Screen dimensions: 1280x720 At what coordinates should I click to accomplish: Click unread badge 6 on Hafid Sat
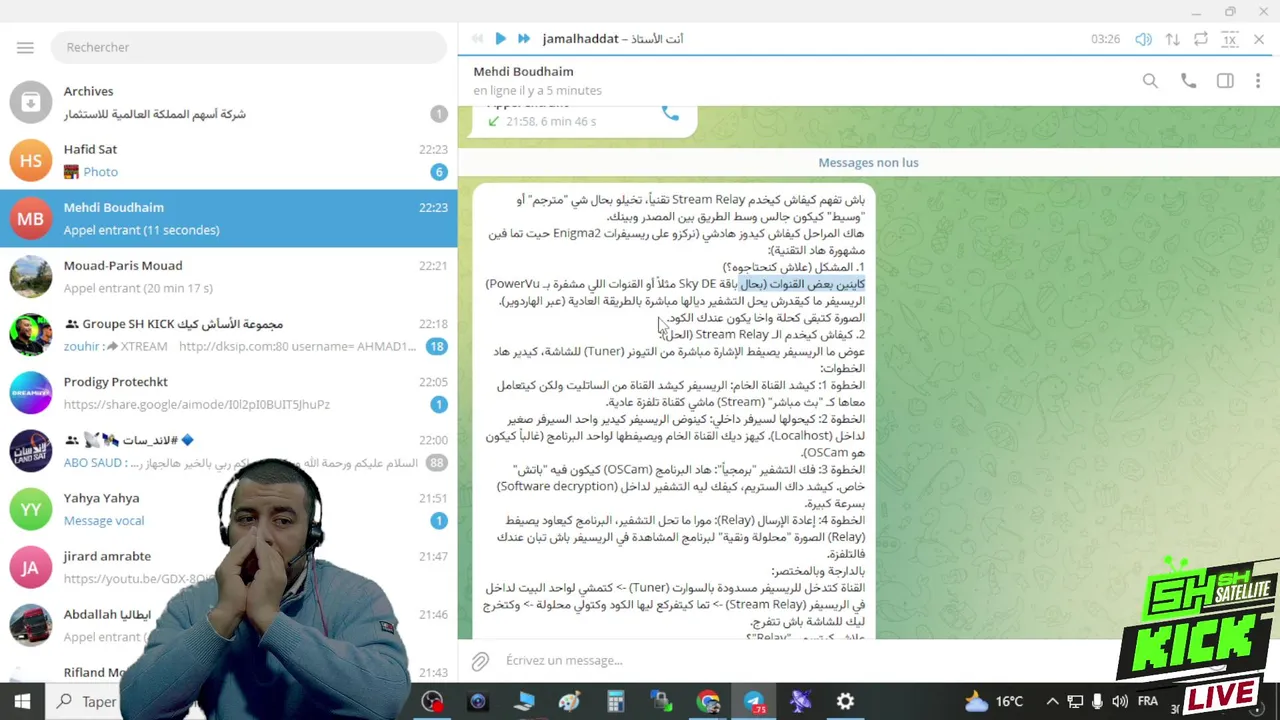point(438,172)
